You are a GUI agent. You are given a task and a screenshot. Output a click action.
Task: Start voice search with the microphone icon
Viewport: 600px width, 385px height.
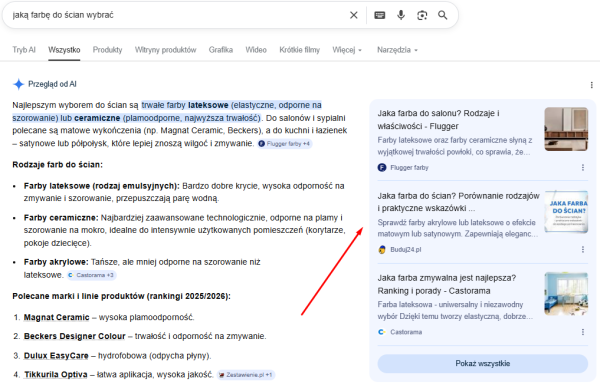coord(401,15)
